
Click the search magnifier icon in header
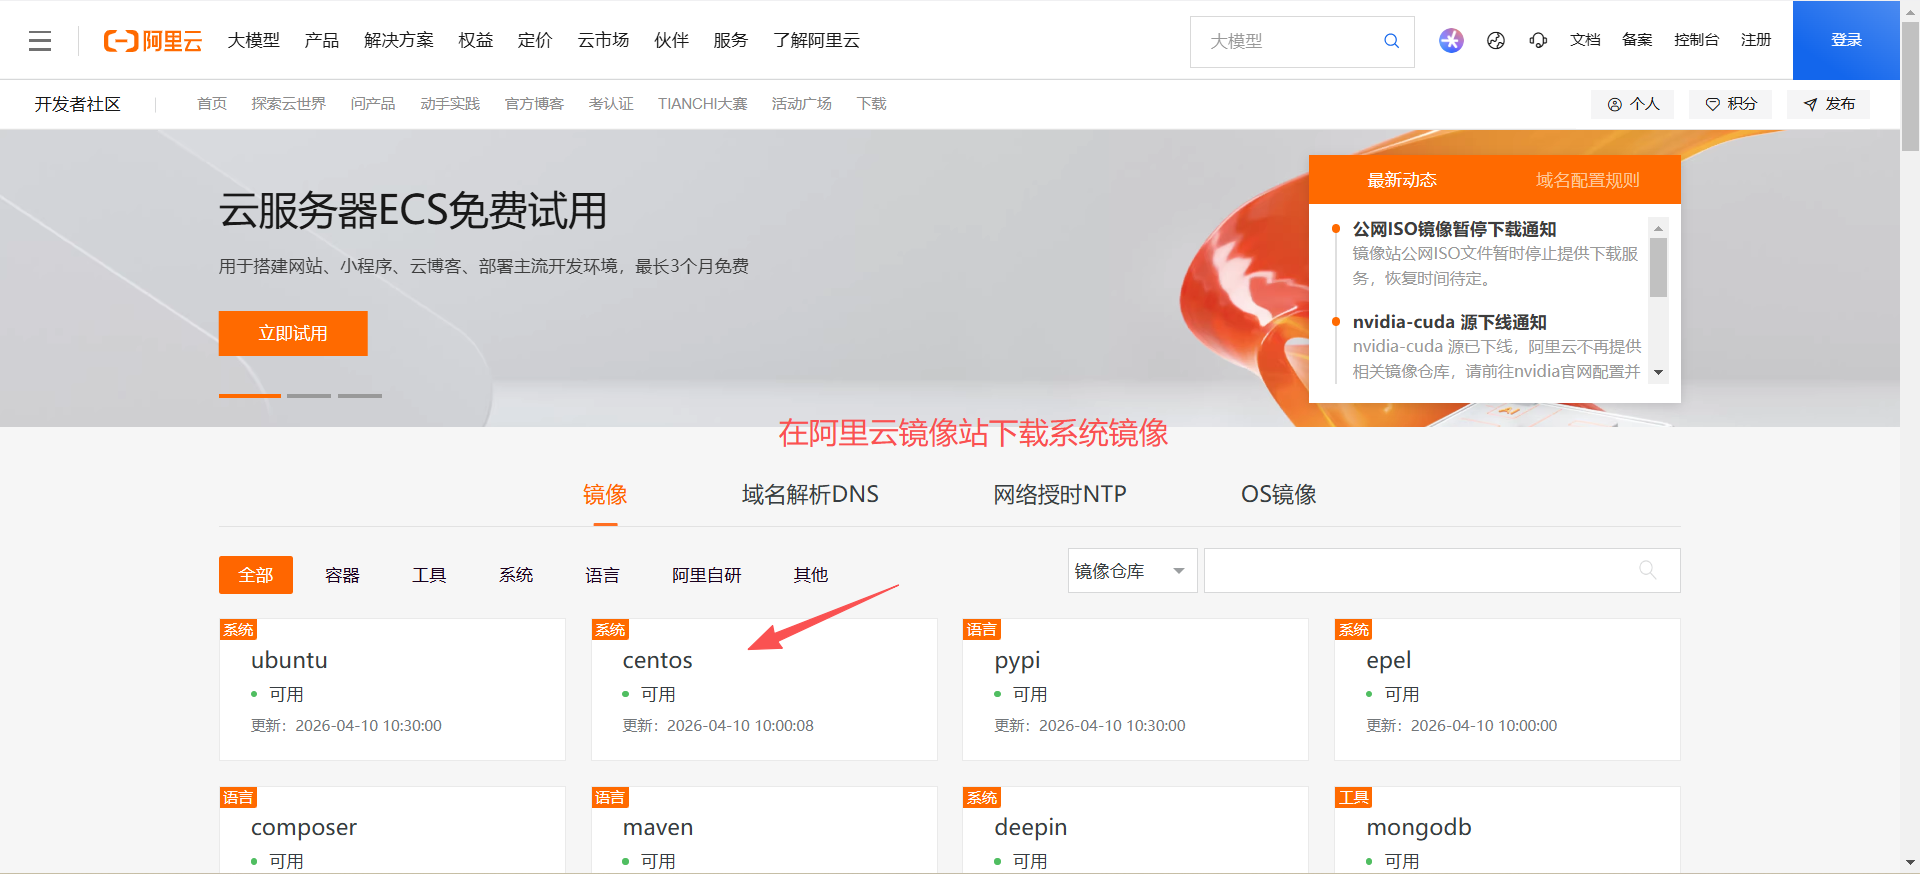[x=1391, y=41]
